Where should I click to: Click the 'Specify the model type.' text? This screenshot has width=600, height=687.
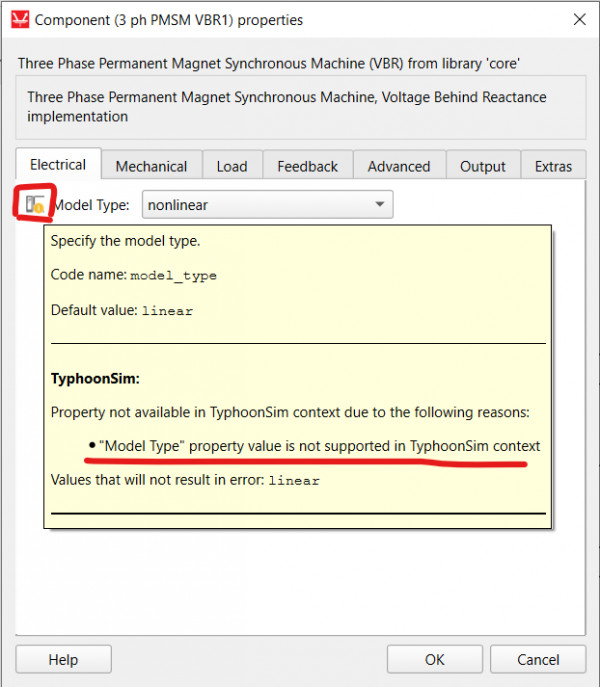coord(125,241)
